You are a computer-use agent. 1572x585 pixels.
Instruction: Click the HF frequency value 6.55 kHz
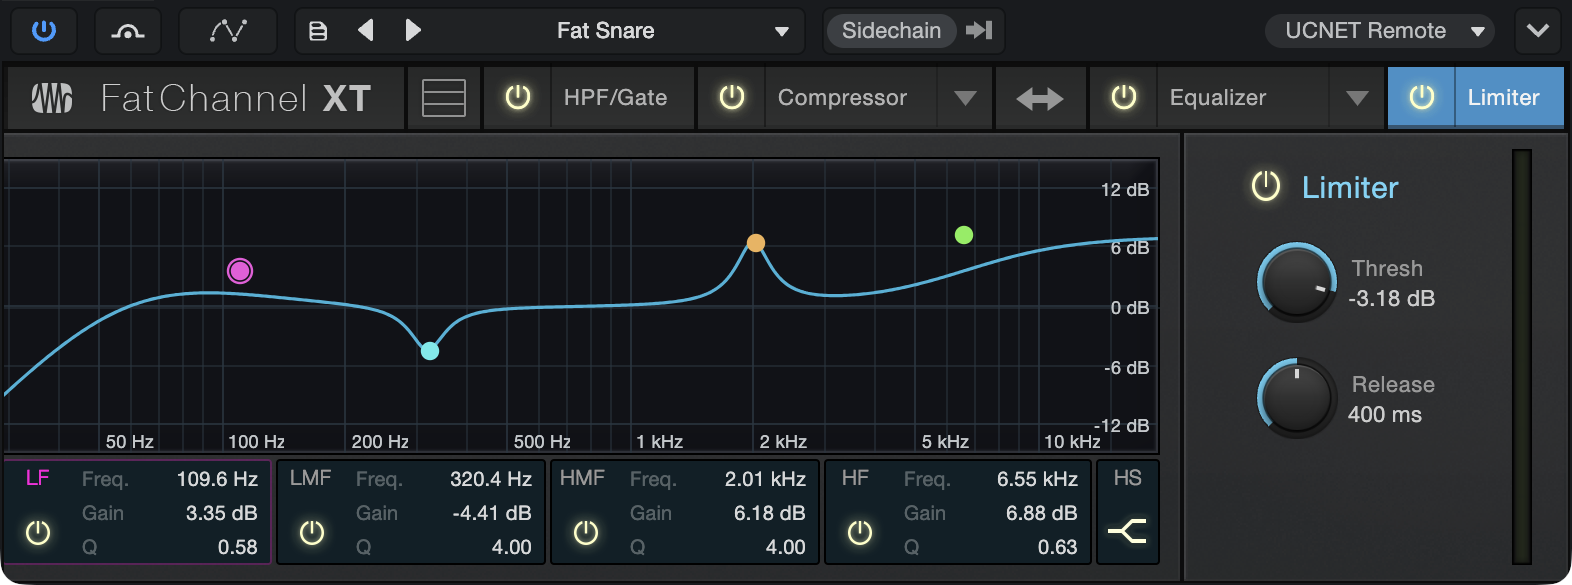point(1037,479)
